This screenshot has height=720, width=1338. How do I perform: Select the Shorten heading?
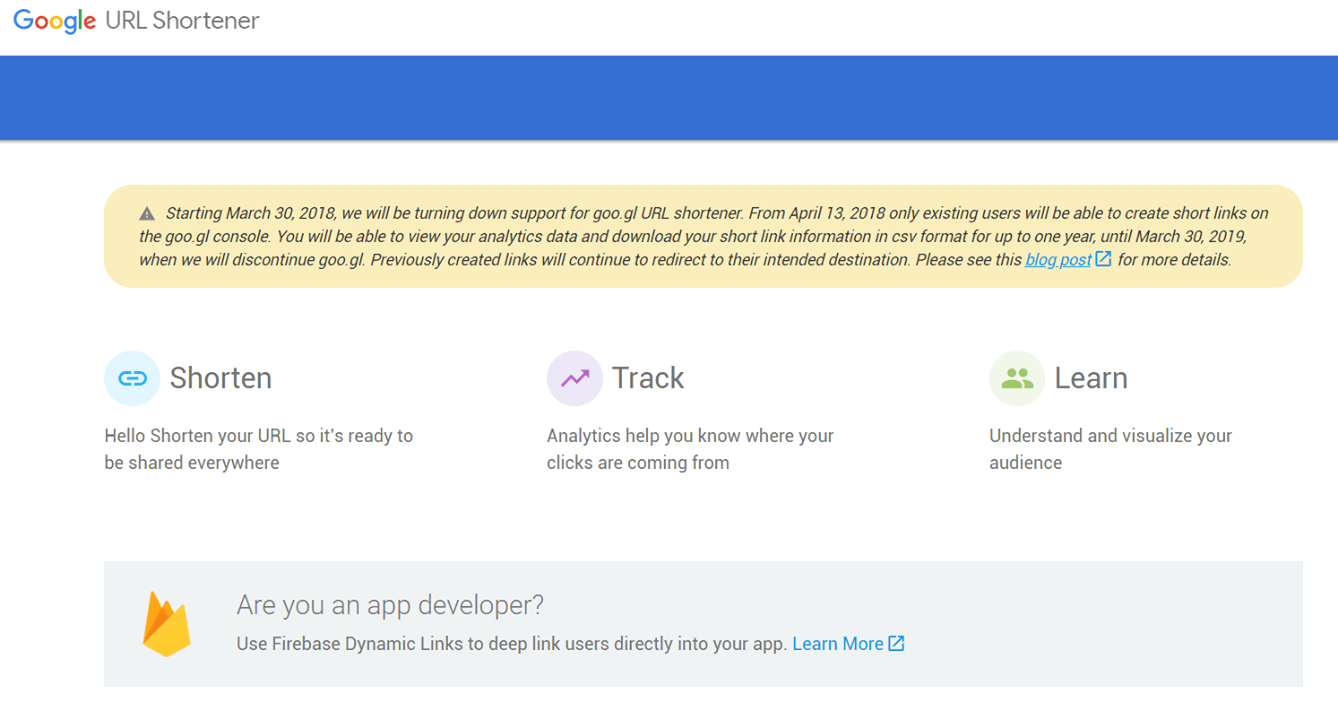(220, 378)
